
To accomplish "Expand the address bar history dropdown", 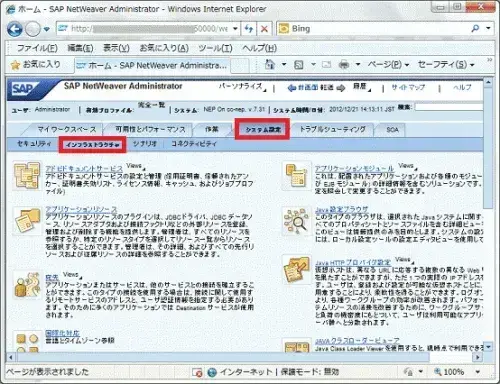I will [x=235, y=29].
